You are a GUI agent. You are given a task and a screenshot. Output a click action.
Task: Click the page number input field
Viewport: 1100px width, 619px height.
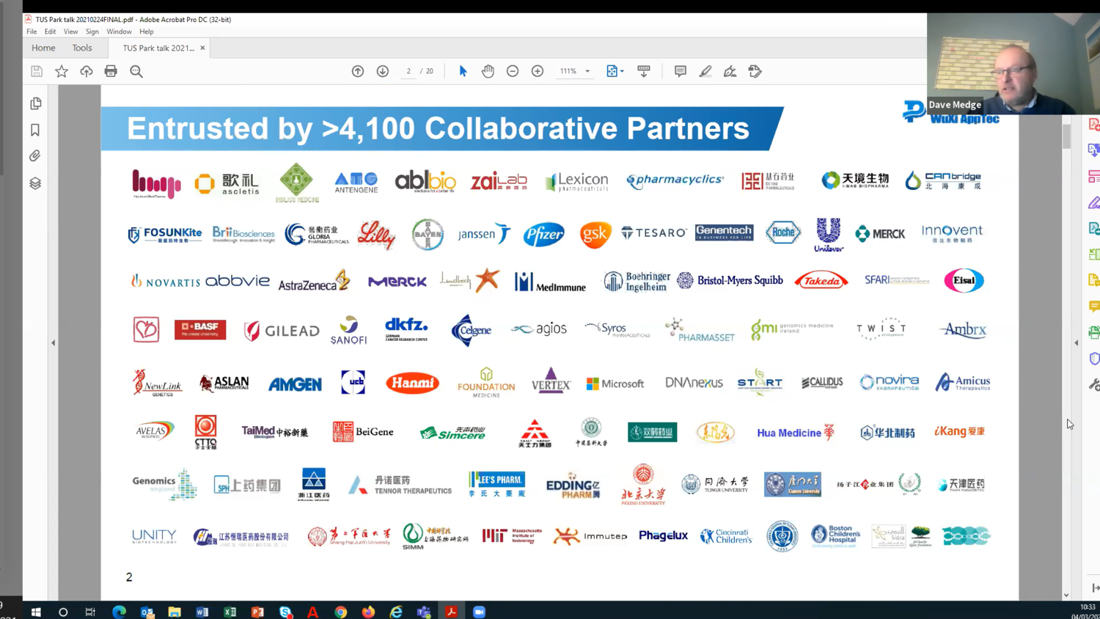click(409, 72)
